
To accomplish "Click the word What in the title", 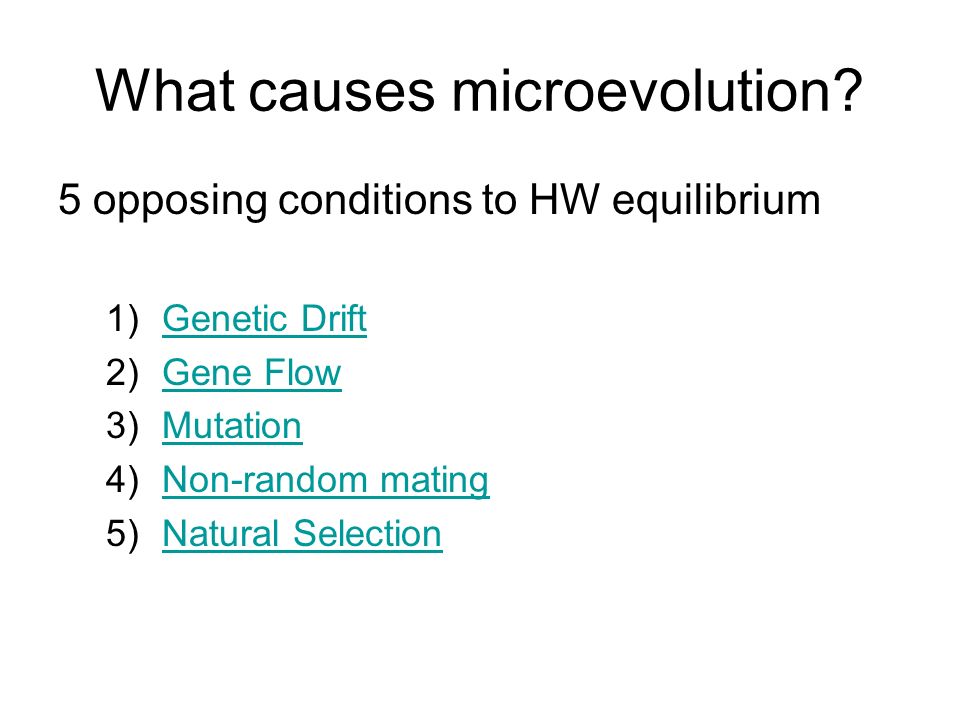I will coord(165,91).
